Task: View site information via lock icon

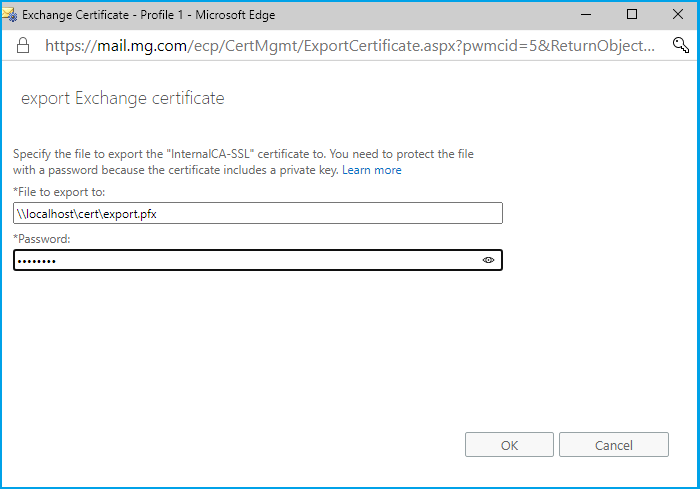Action: (22, 45)
